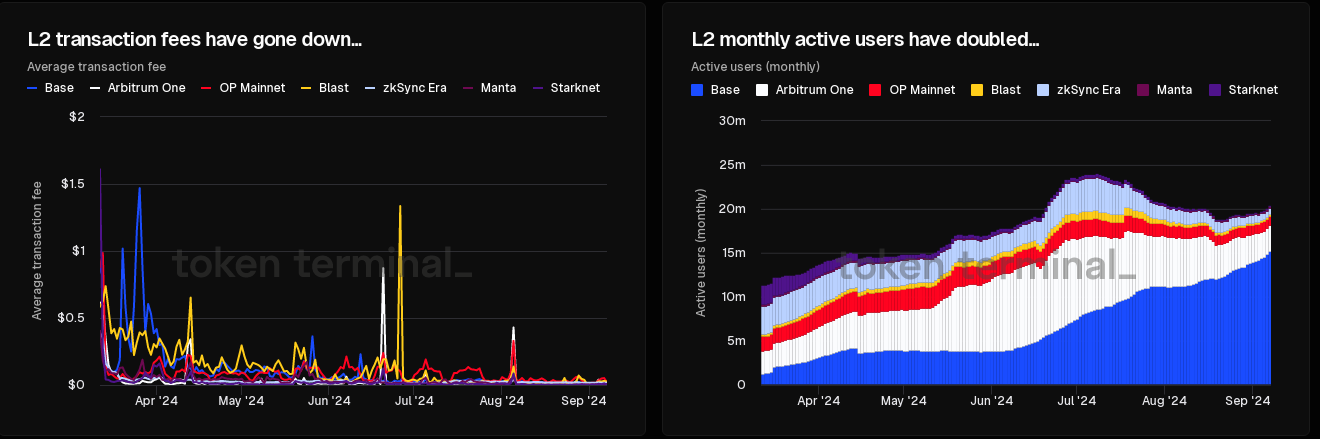Click the Base fee spike peak near $1.5
The width and height of the screenshot is (1320, 439).
point(139,188)
